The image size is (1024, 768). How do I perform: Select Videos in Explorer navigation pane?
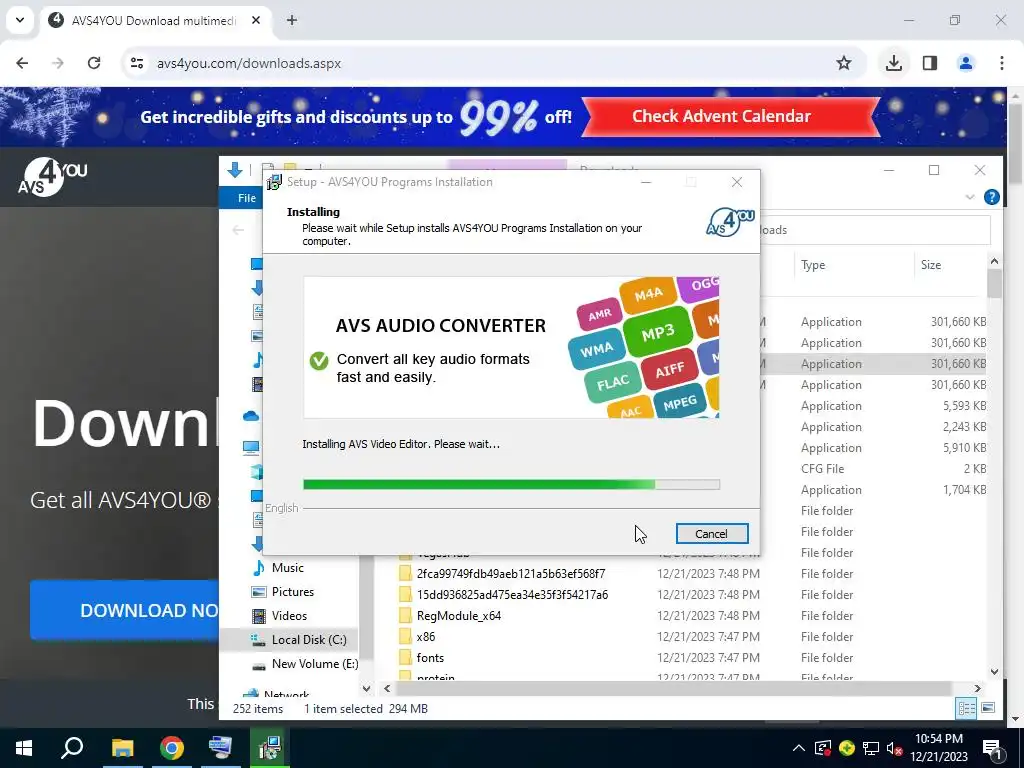coord(289,616)
